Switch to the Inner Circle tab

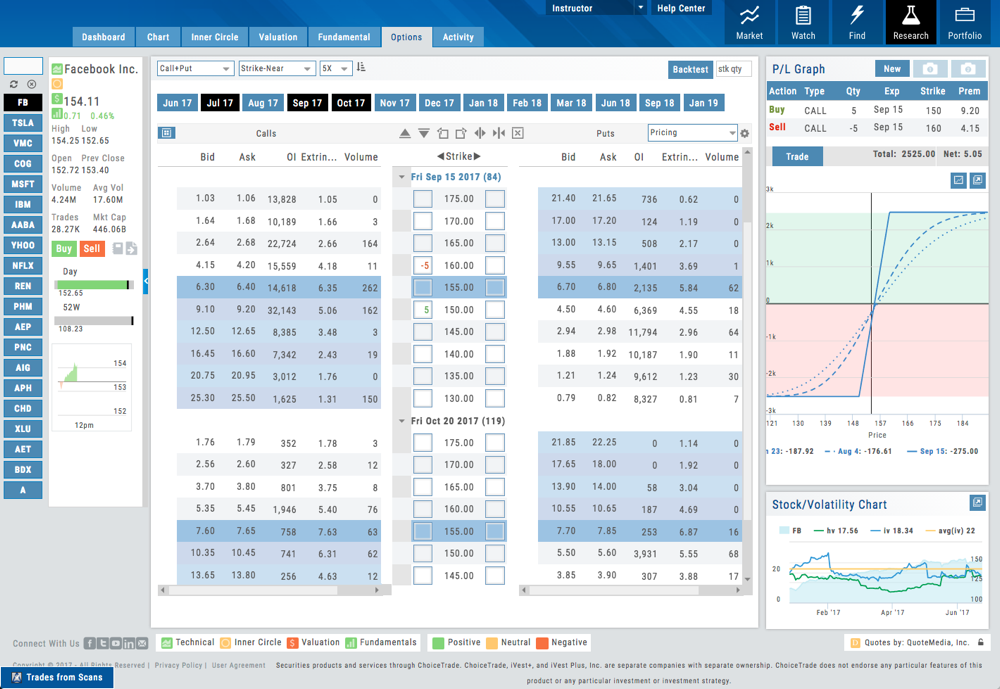tap(215, 37)
